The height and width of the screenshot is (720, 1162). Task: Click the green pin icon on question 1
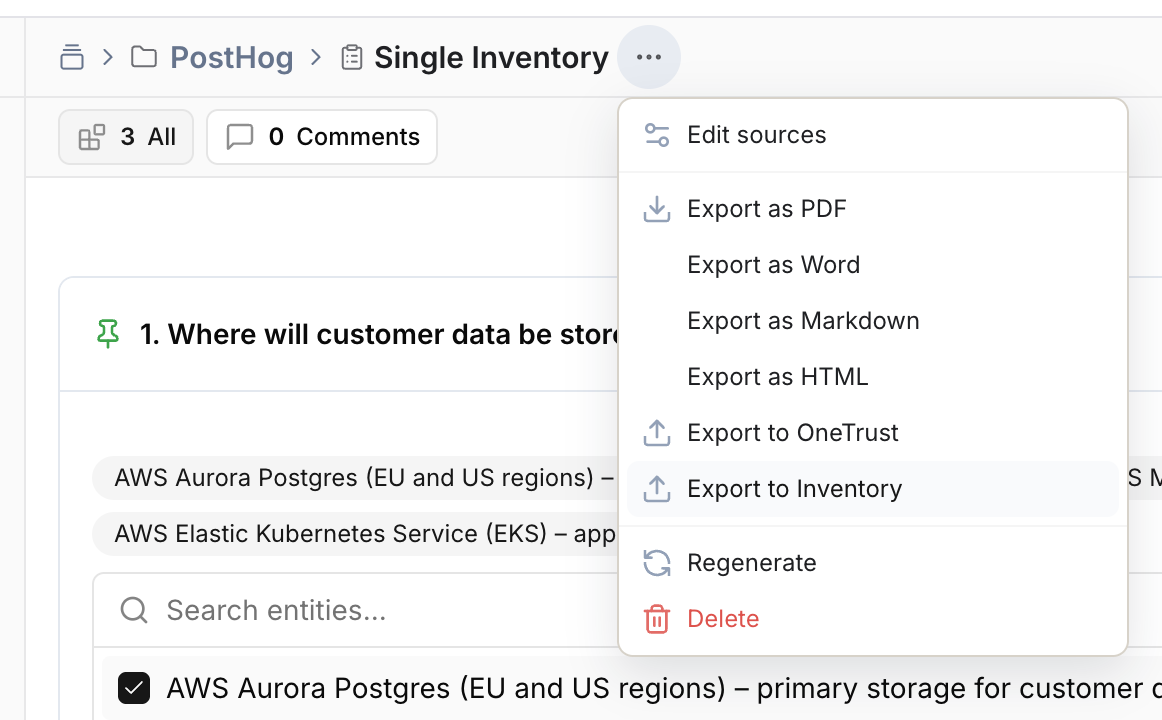point(108,333)
